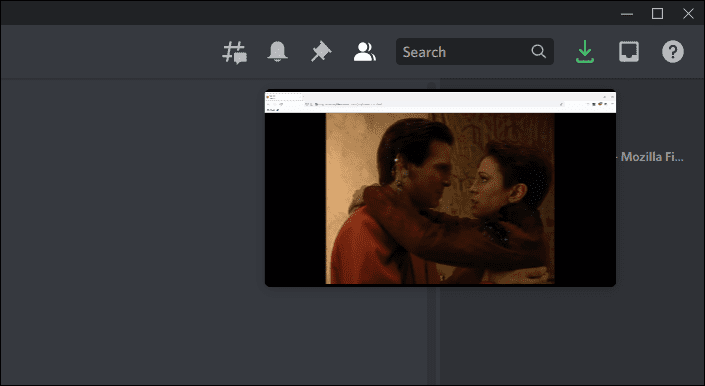Click the vertical scrollbar beside preview
The height and width of the screenshot is (386, 705).
click(x=432, y=337)
